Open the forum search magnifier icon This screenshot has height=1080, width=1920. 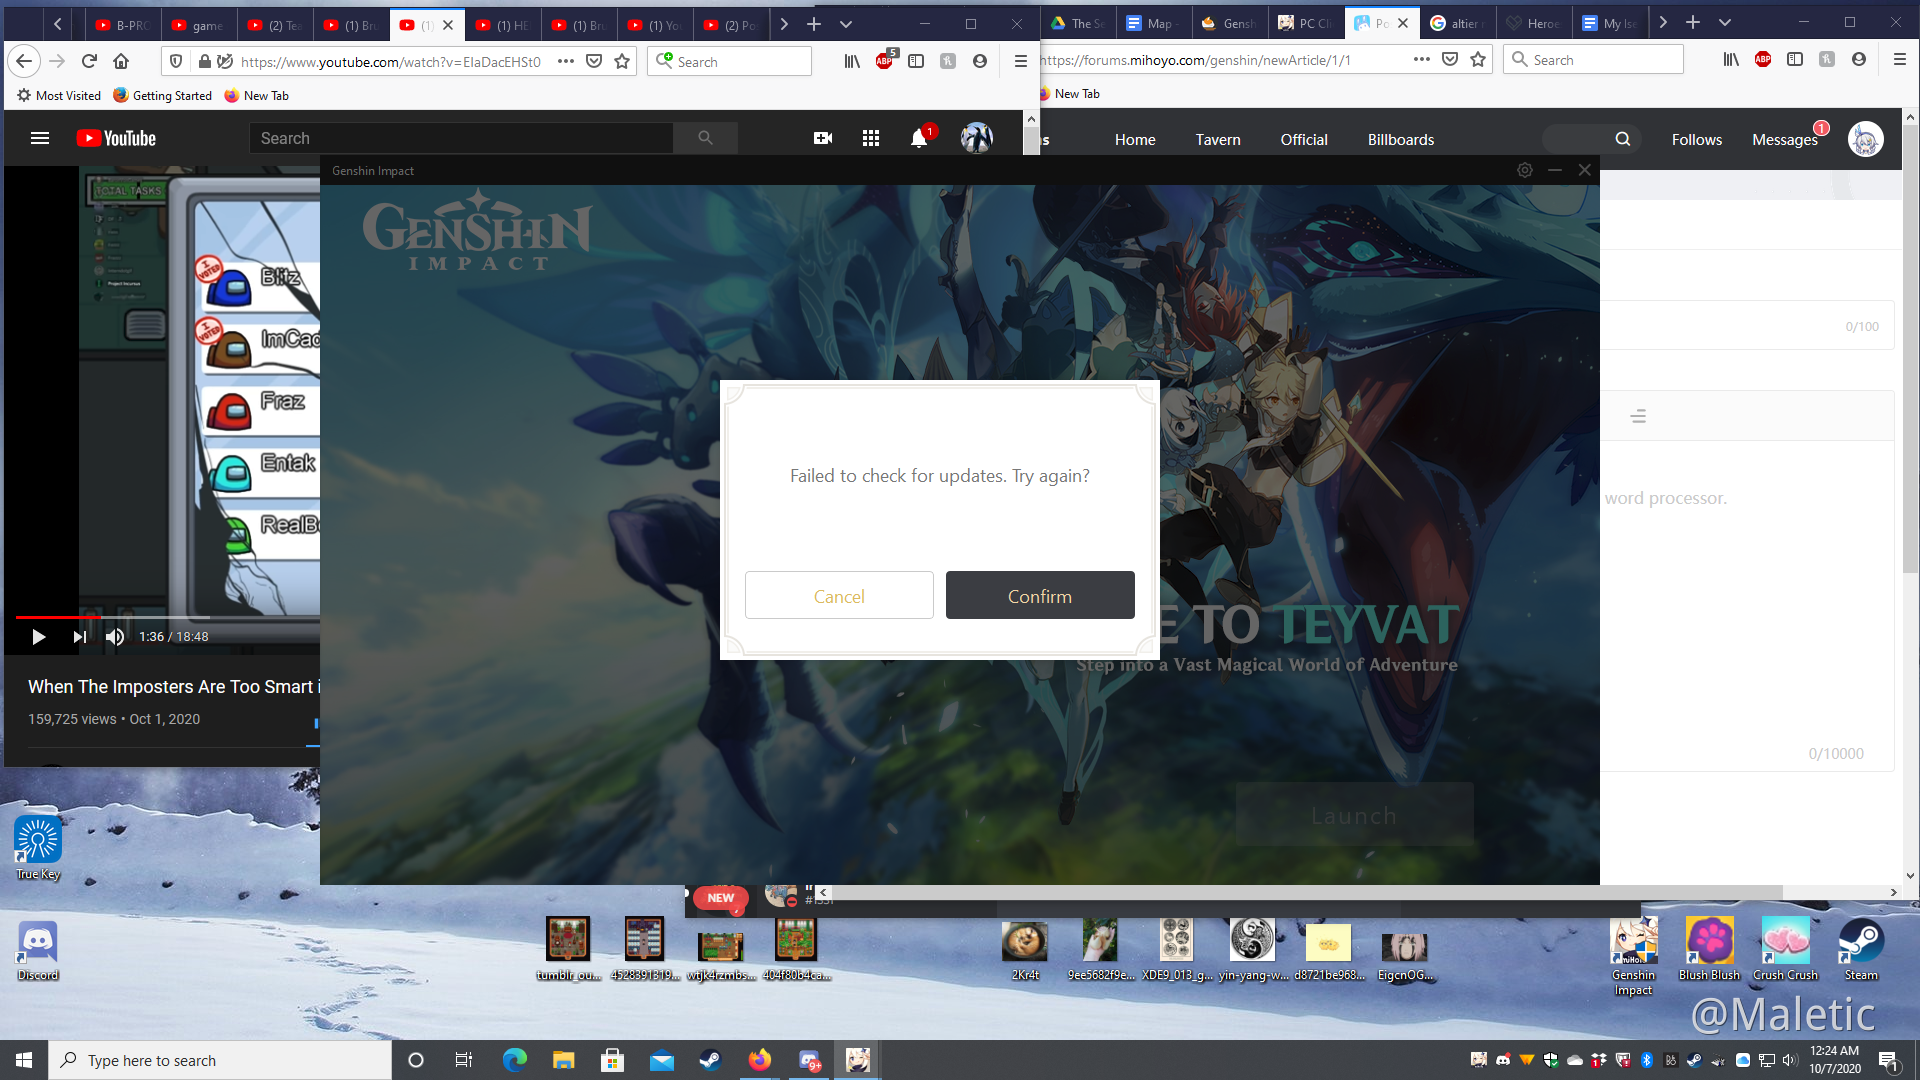click(x=1622, y=139)
